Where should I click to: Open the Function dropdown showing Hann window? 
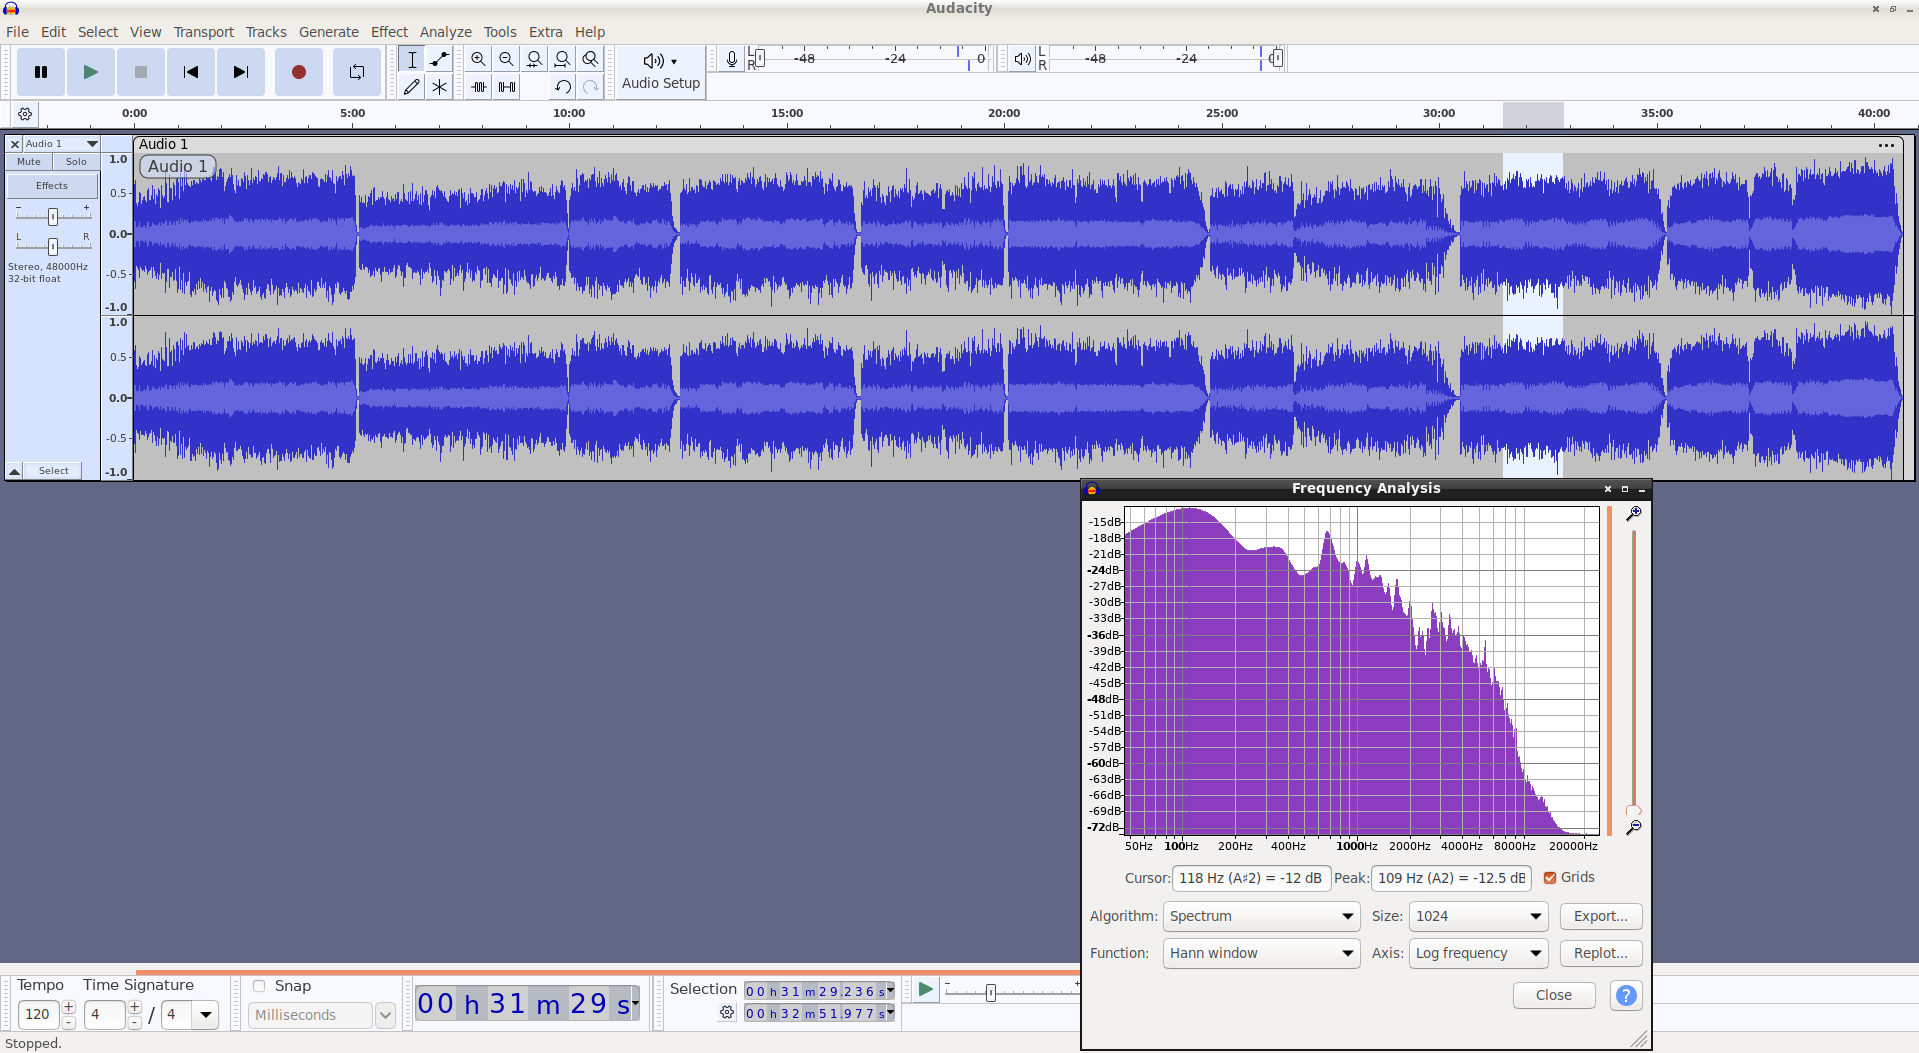(x=1261, y=953)
